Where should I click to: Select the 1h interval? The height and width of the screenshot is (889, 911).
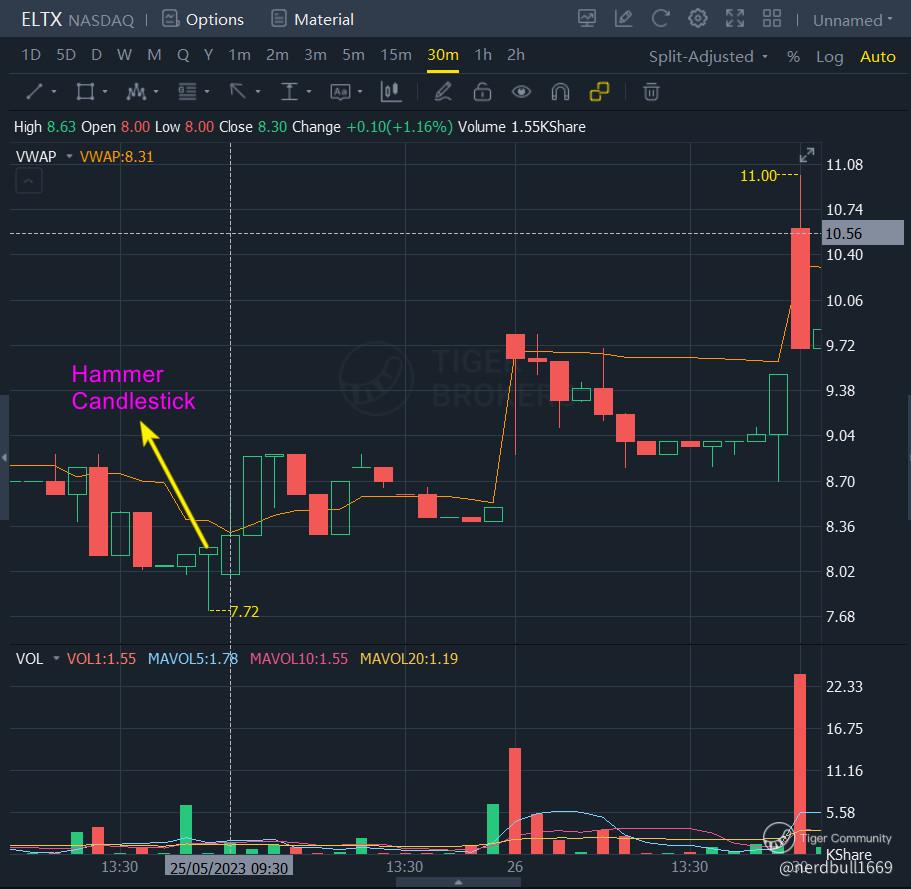[x=483, y=55]
